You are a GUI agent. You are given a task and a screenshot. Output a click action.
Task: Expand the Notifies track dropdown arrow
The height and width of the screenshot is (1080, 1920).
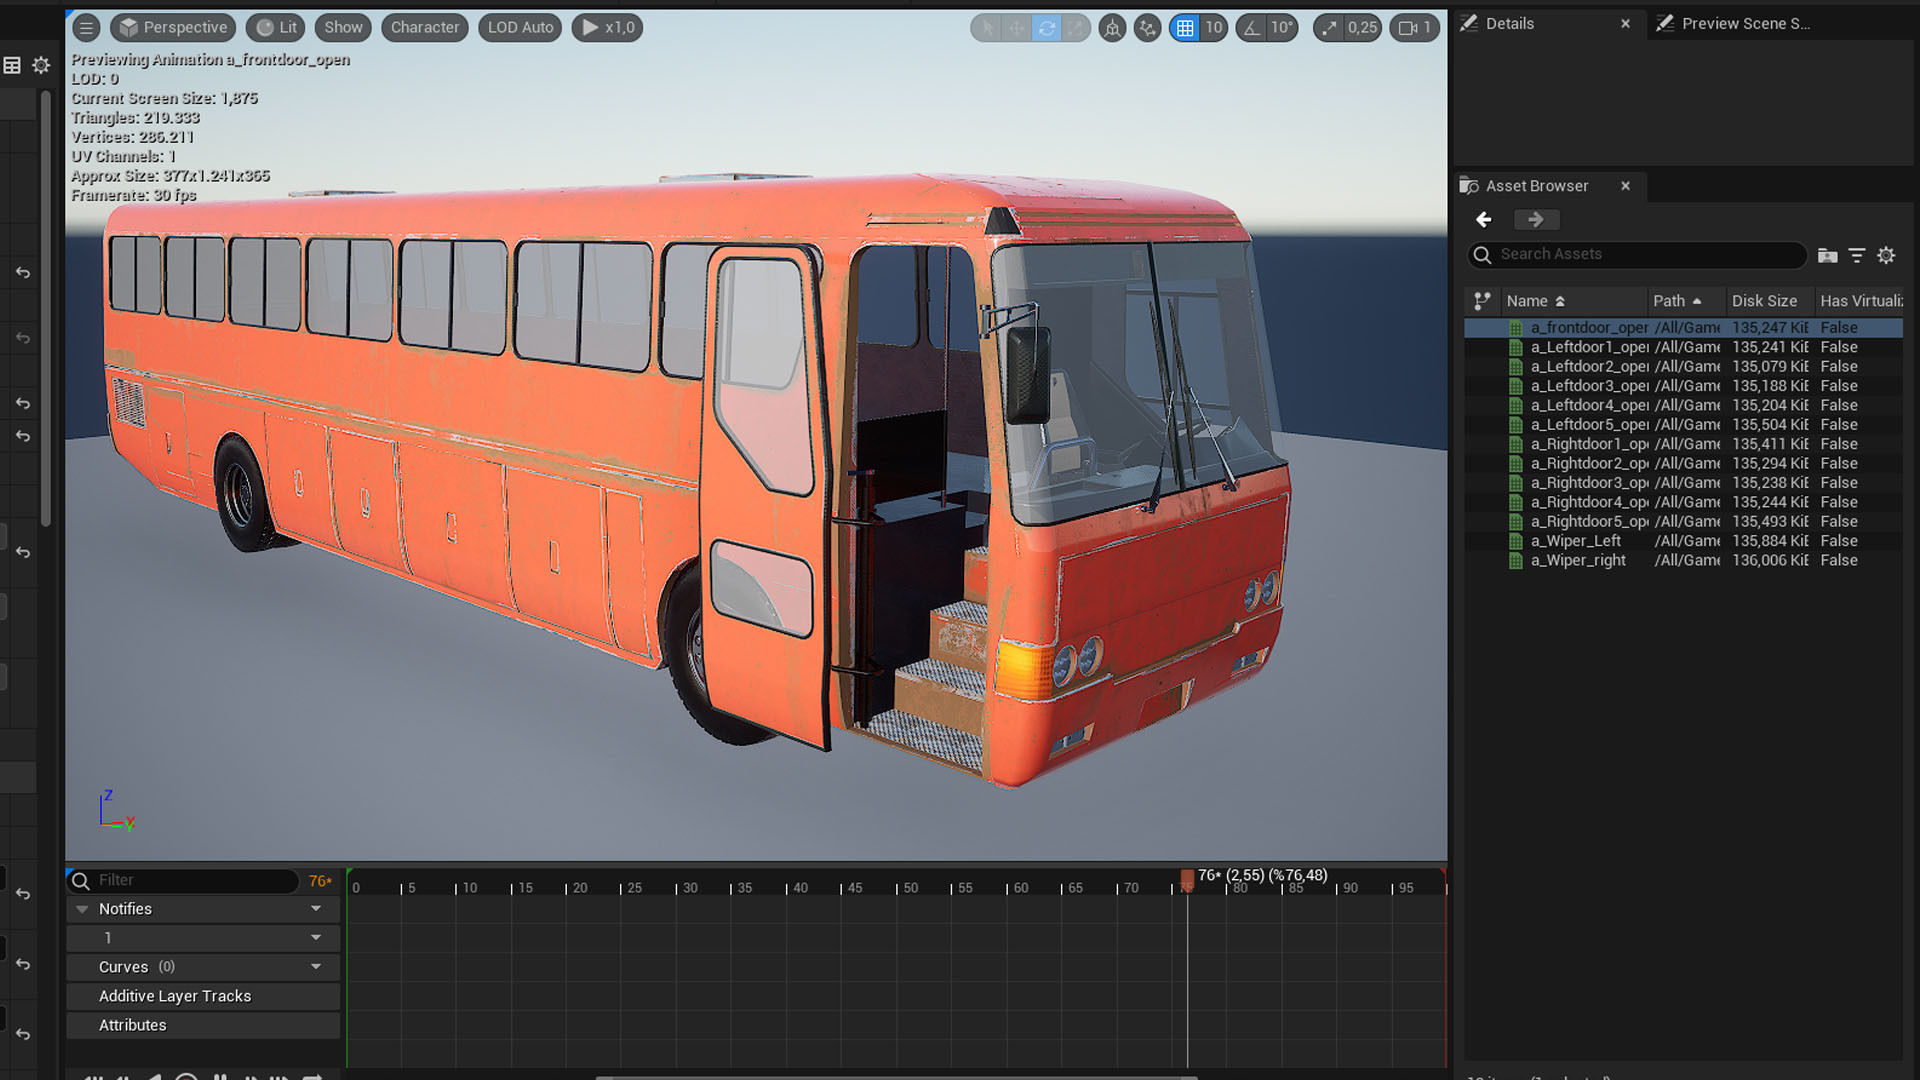pos(316,909)
